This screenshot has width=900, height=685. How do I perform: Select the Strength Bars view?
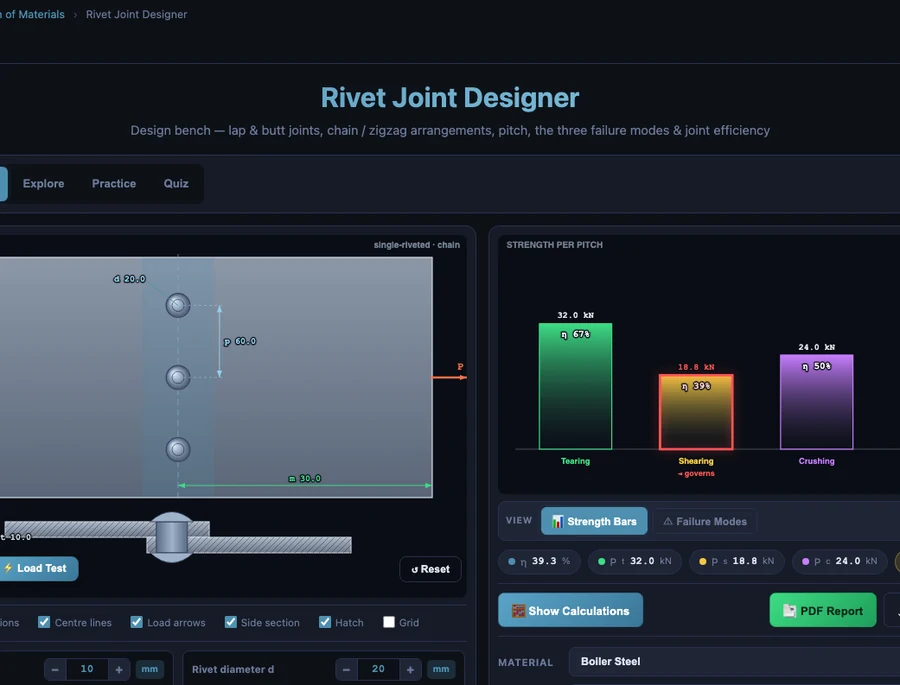tap(594, 521)
